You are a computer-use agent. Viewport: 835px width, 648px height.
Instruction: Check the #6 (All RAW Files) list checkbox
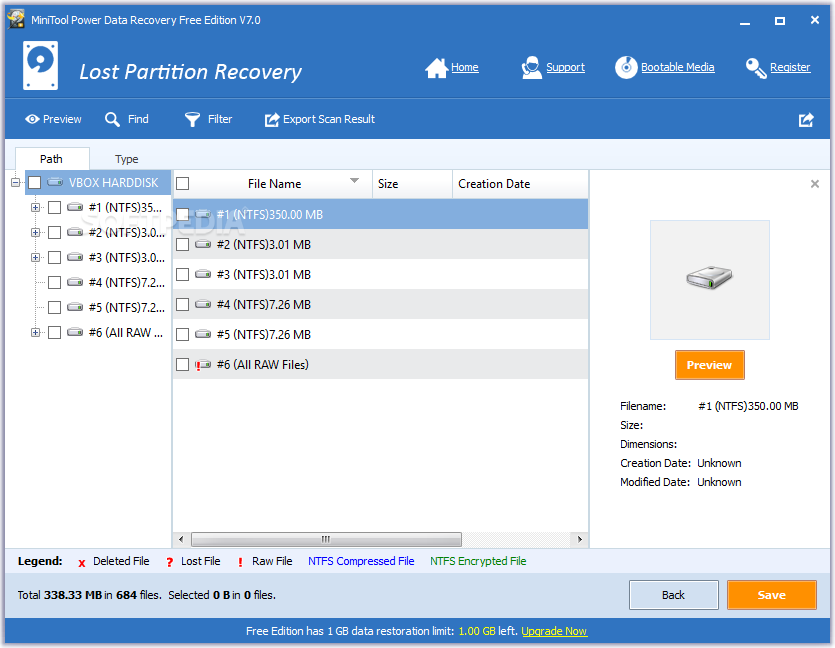tap(183, 365)
